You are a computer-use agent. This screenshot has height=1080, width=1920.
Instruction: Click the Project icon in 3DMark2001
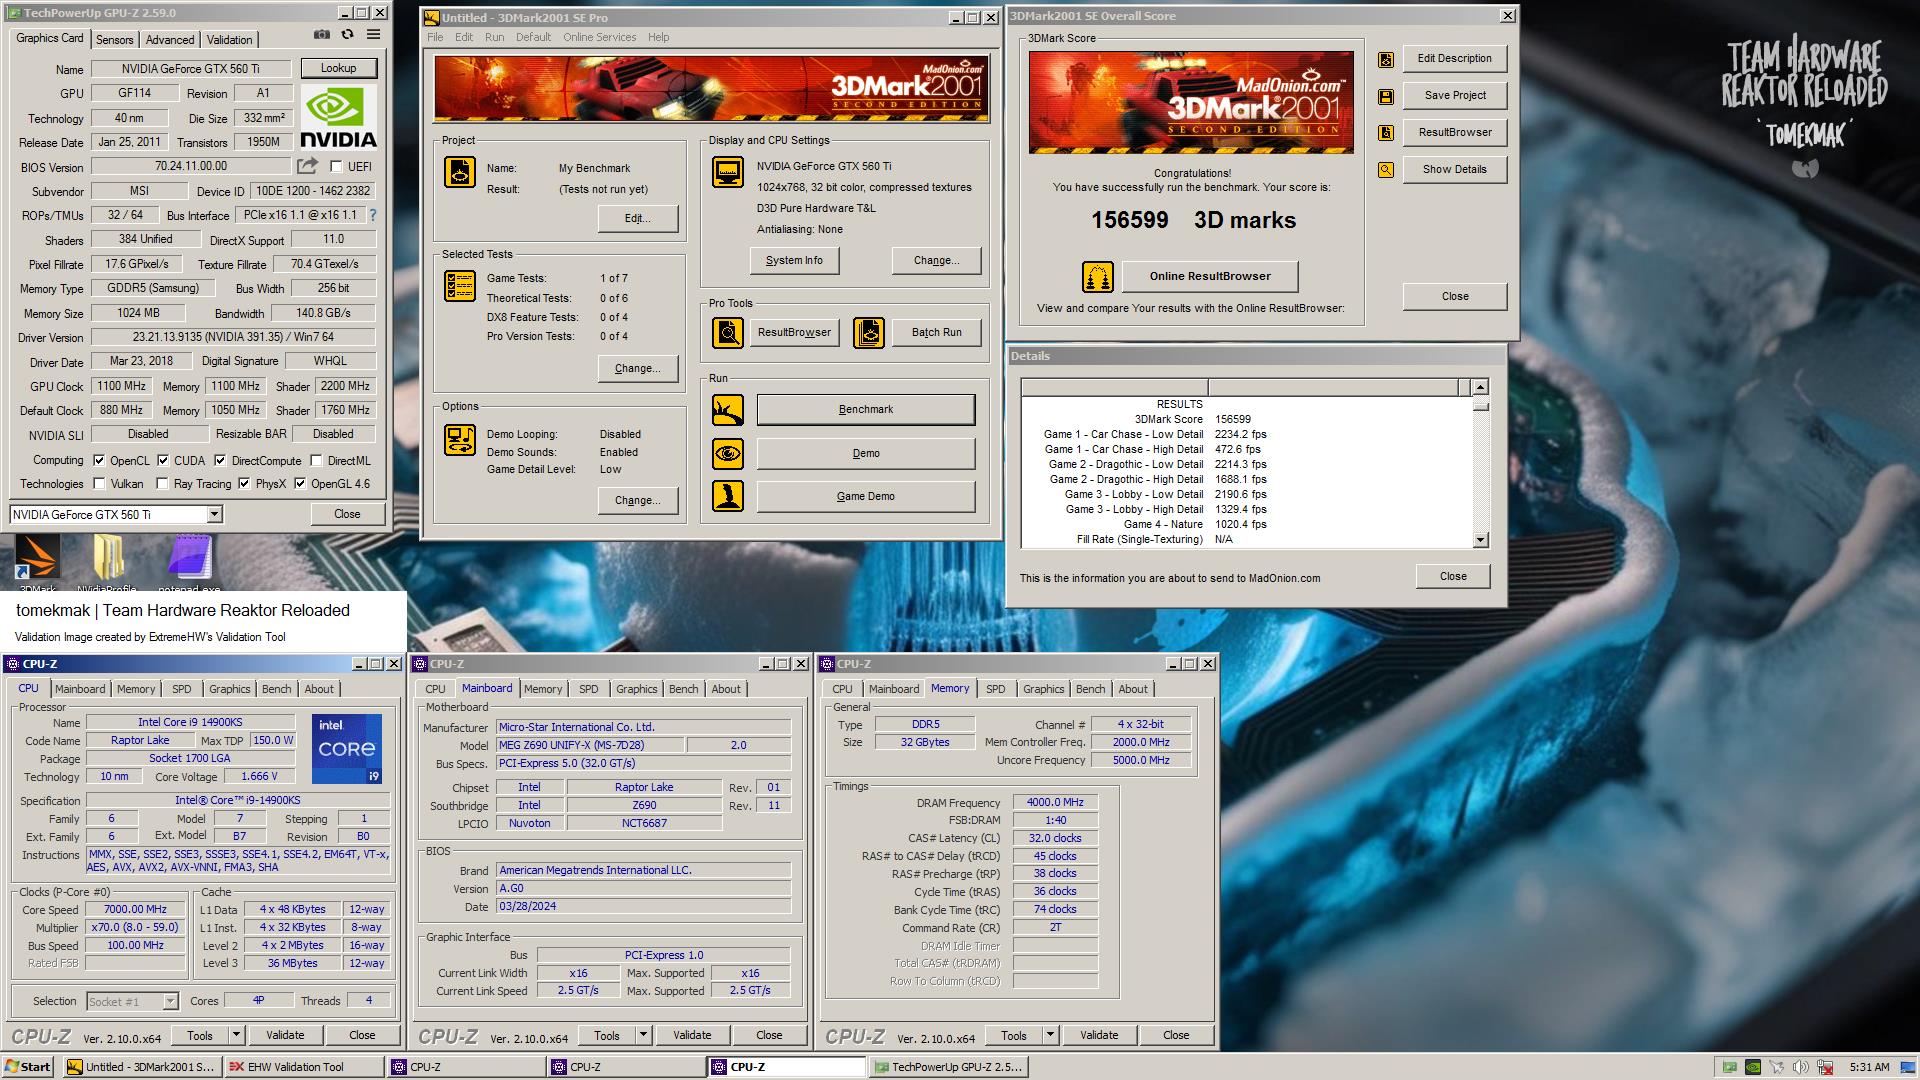(x=460, y=172)
